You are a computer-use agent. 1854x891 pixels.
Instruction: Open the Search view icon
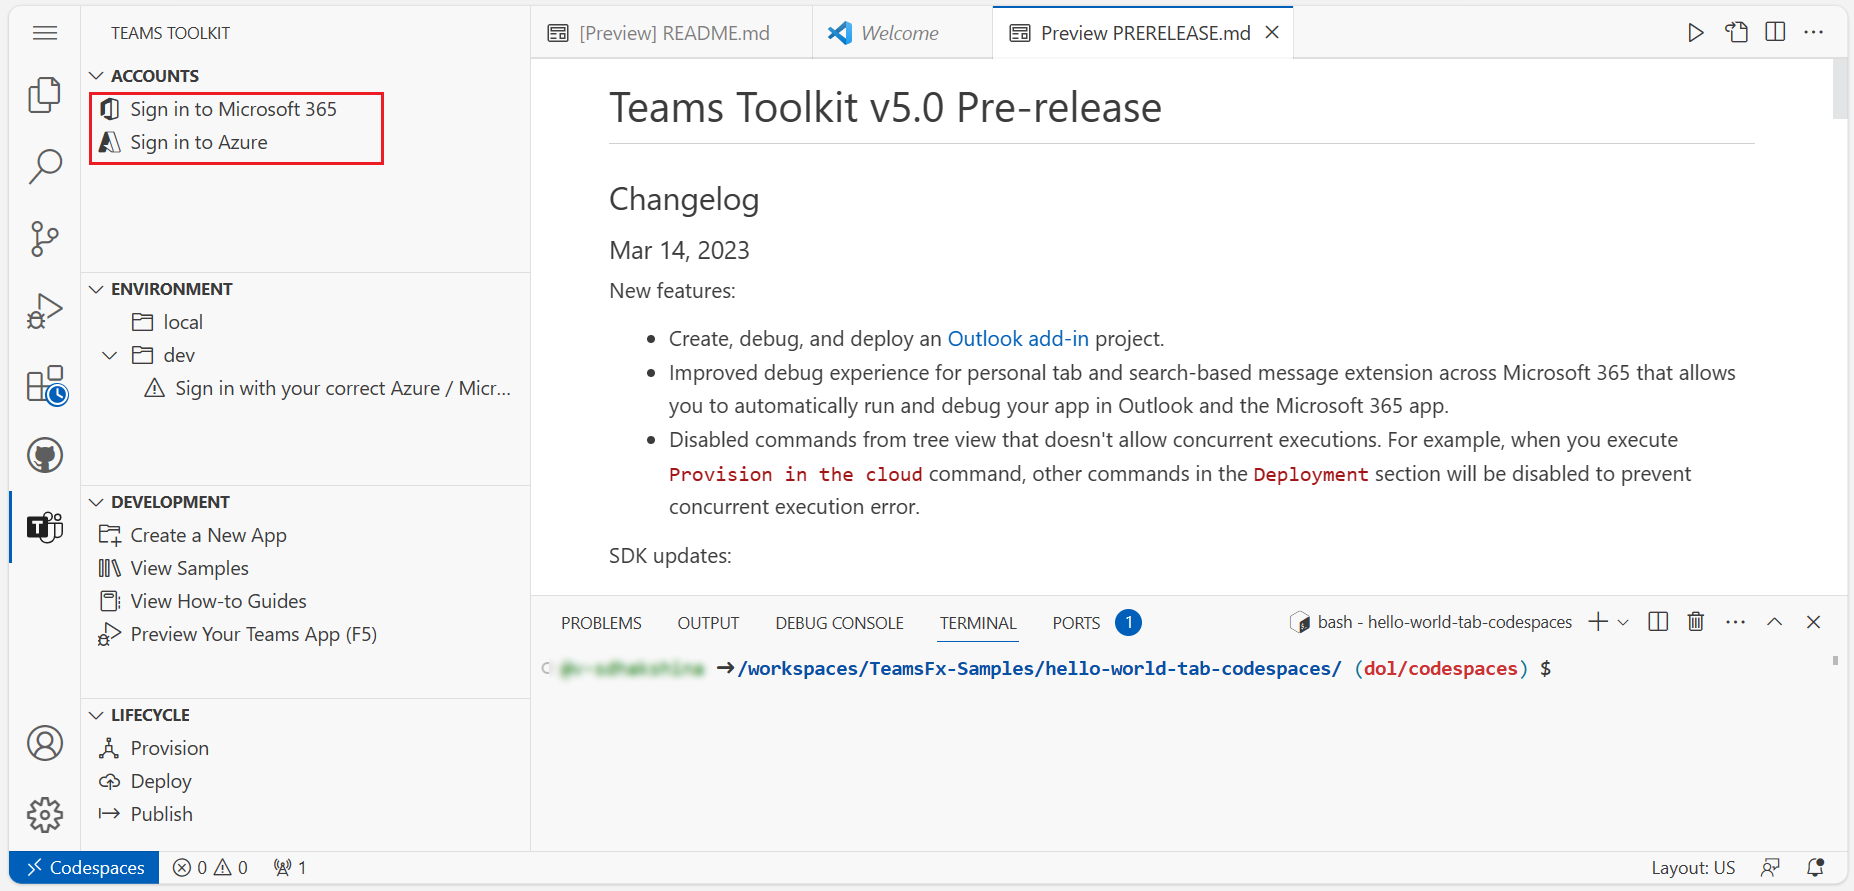45,166
